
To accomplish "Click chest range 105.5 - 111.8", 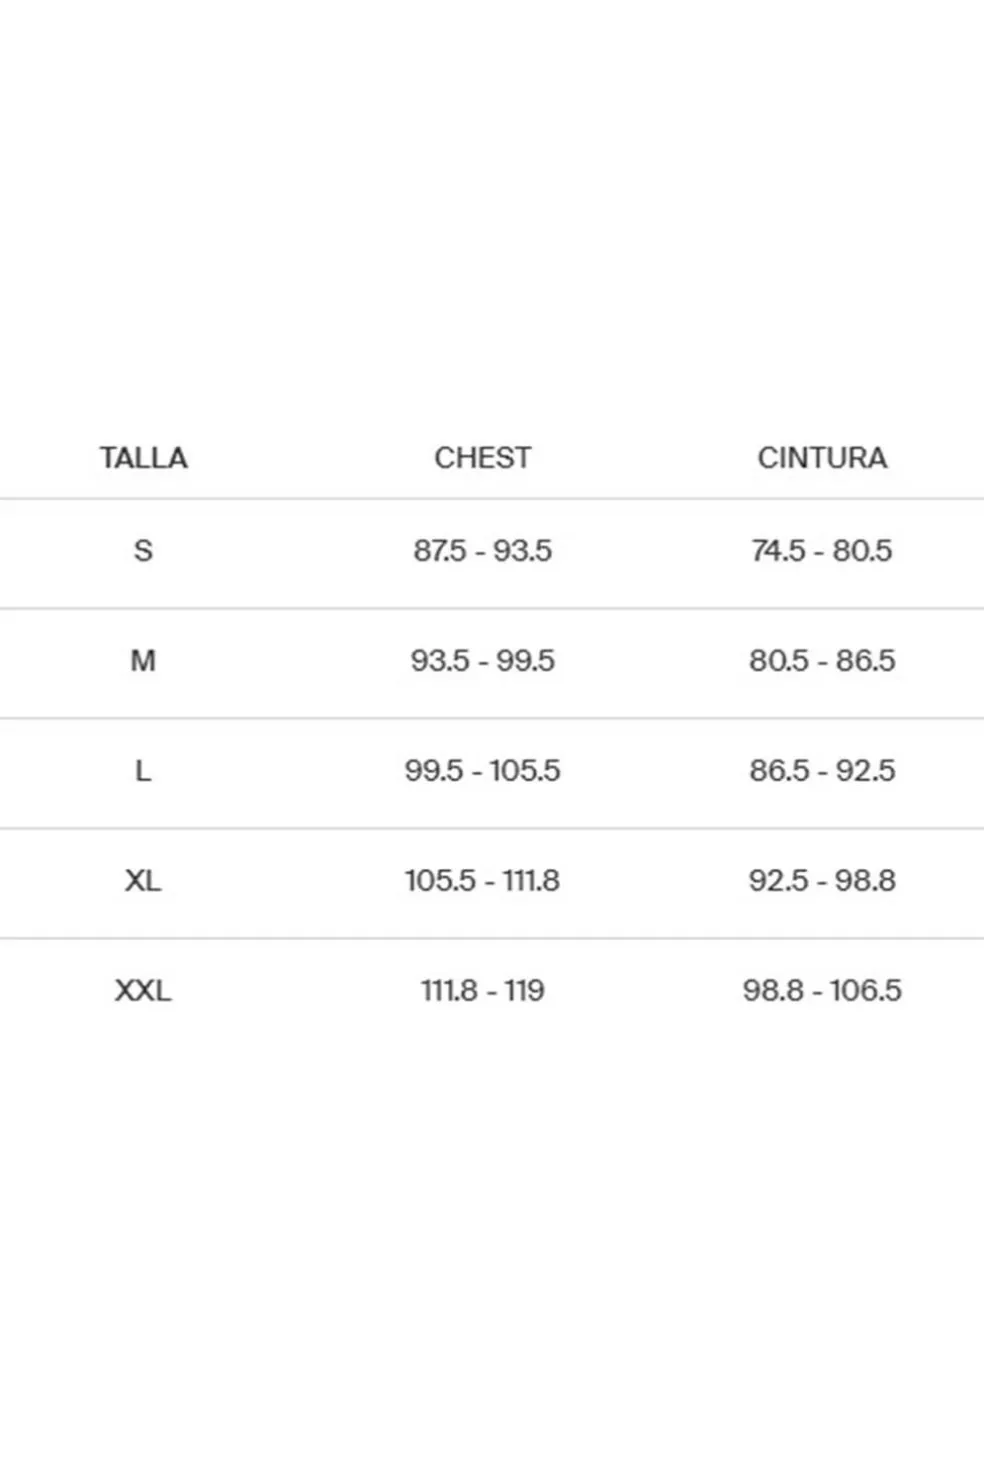I will tap(482, 880).
